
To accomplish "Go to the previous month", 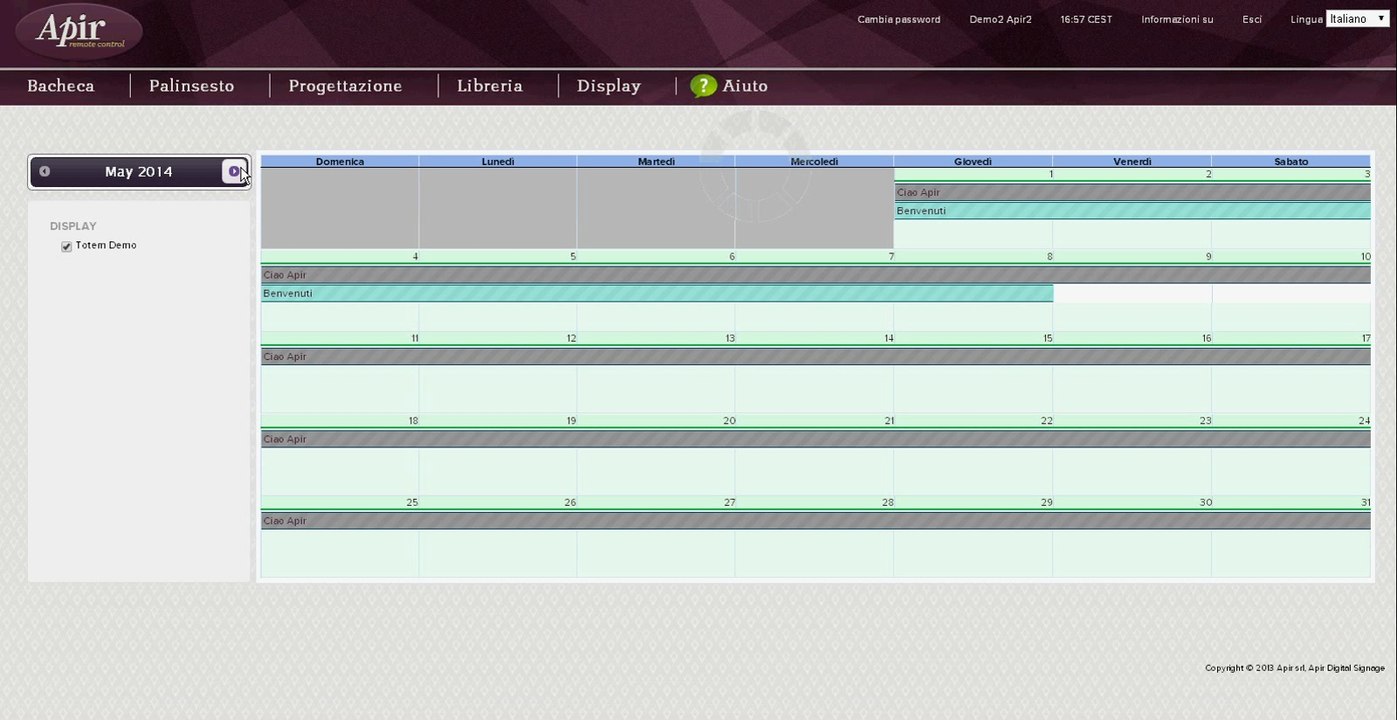I will click(44, 172).
